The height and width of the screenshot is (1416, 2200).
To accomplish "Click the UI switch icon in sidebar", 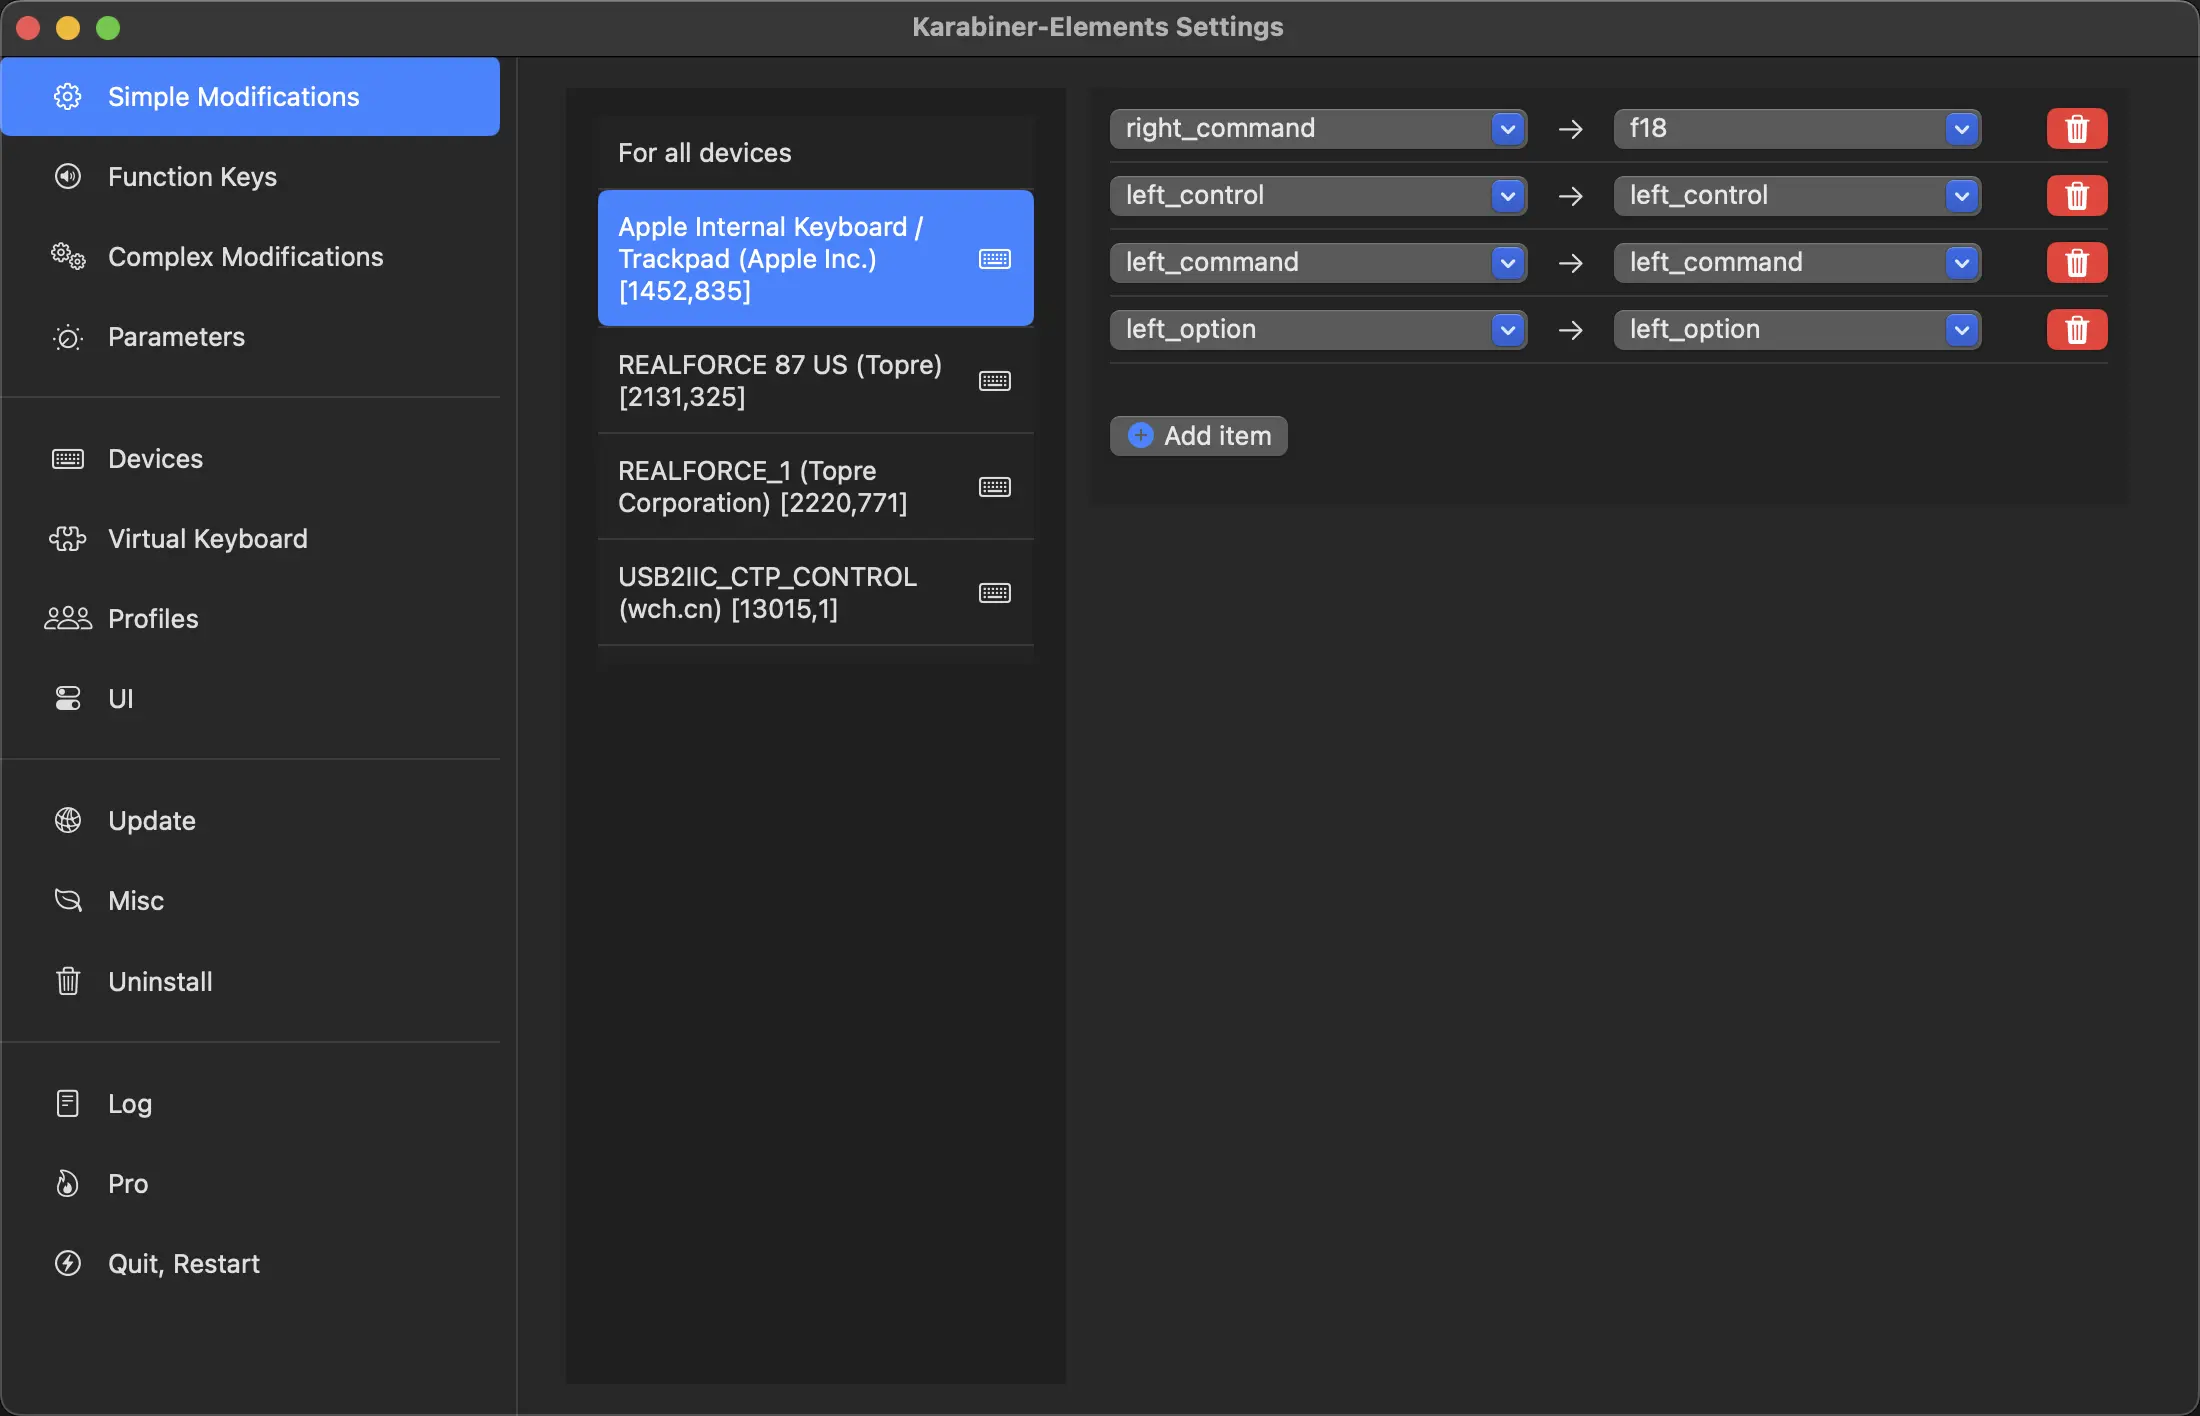I will pyautogui.click(x=68, y=699).
